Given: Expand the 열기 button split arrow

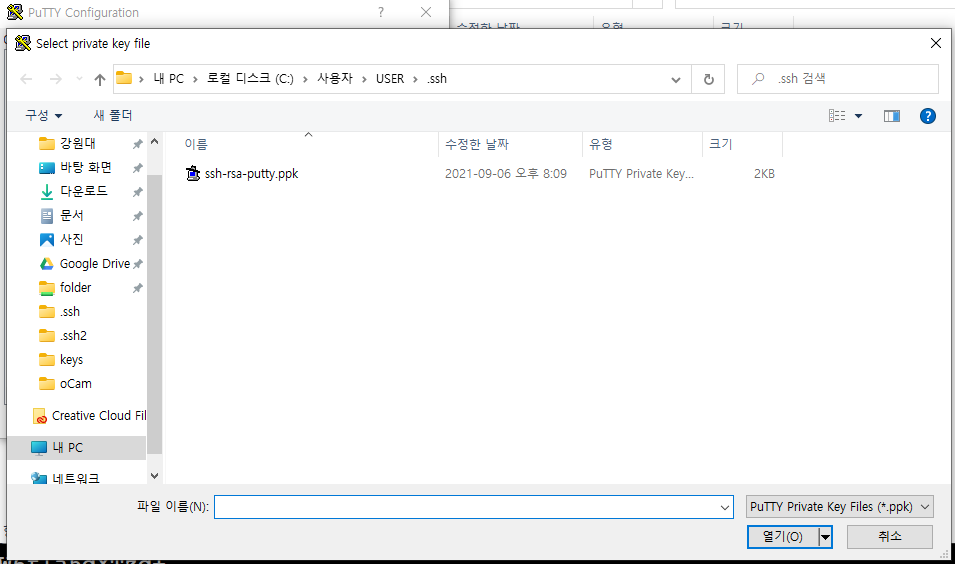Looking at the screenshot, I should coord(825,537).
